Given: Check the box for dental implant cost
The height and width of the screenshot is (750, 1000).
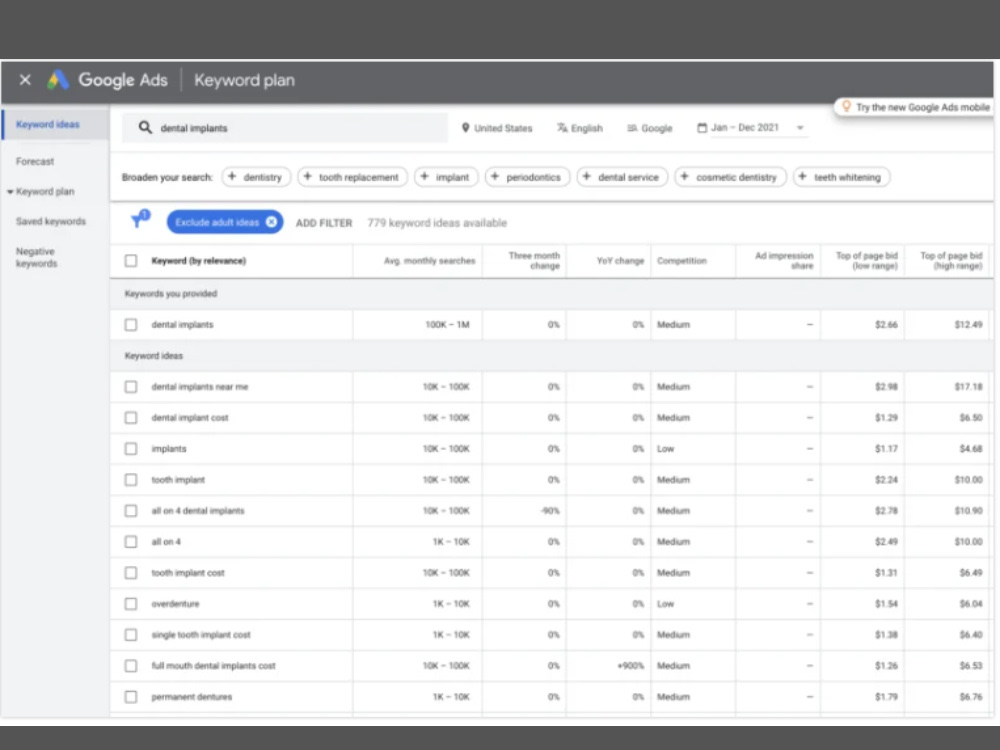Looking at the screenshot, I should (131, 418).
